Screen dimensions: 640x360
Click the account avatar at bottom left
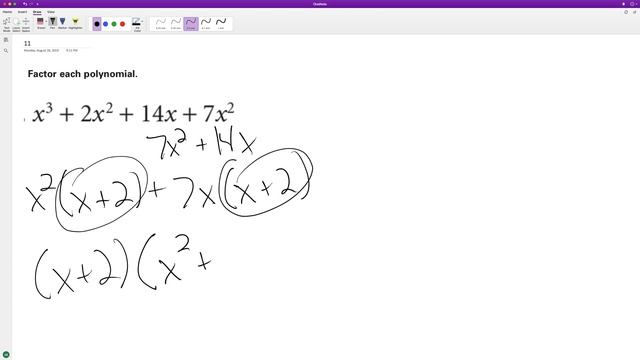pyautogui.click(x=6, y=355)
